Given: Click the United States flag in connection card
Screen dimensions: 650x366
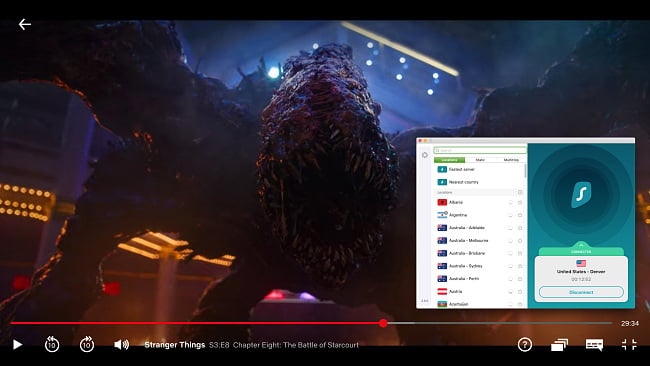Looking at the screenshot, I should 581,264.
